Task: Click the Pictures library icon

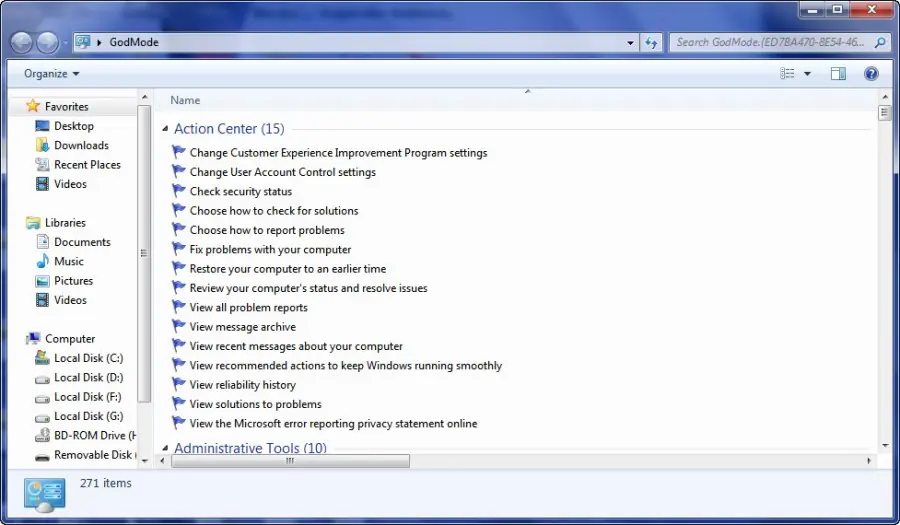Action: 42,281
